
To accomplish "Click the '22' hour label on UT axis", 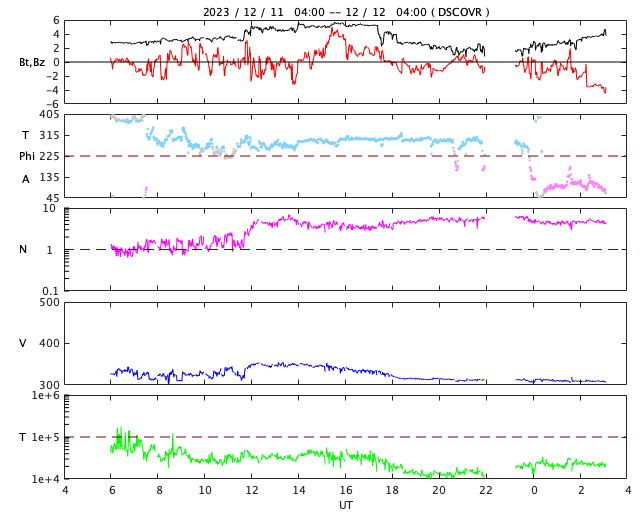I will [x=486, y=490].
